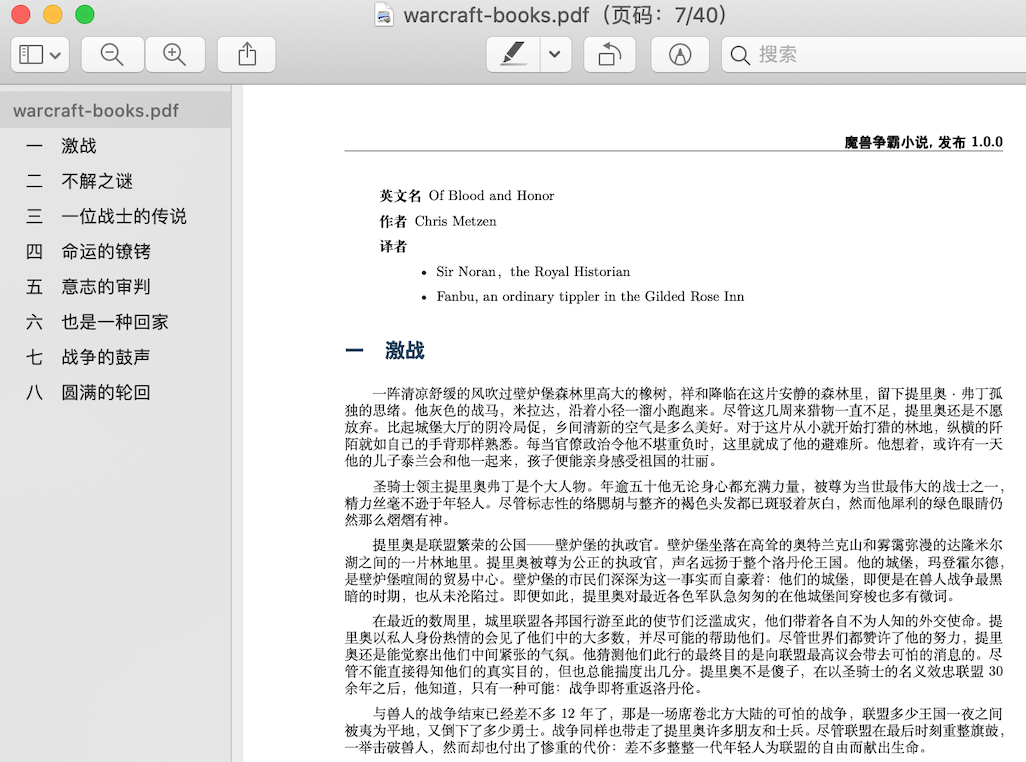Go to chapter 一 激战 in outline
This screenshot has width=1026, height=762.
tap(115, 145)
